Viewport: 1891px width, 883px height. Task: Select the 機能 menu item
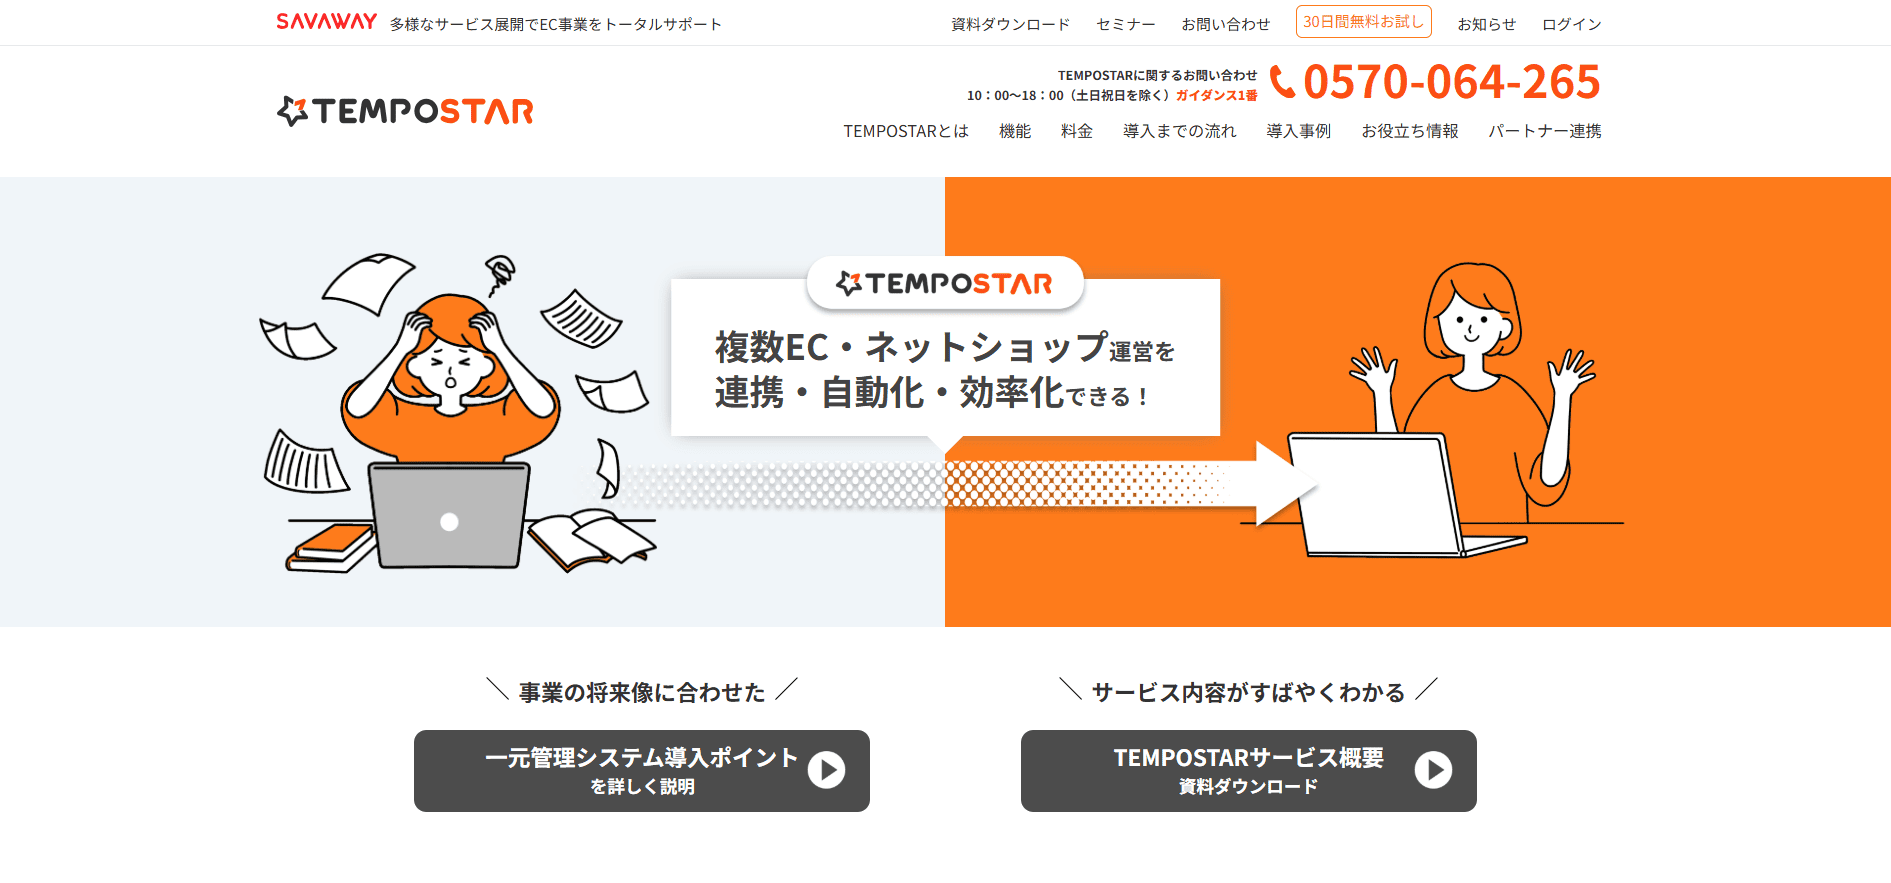click(x=1015, y=131)
